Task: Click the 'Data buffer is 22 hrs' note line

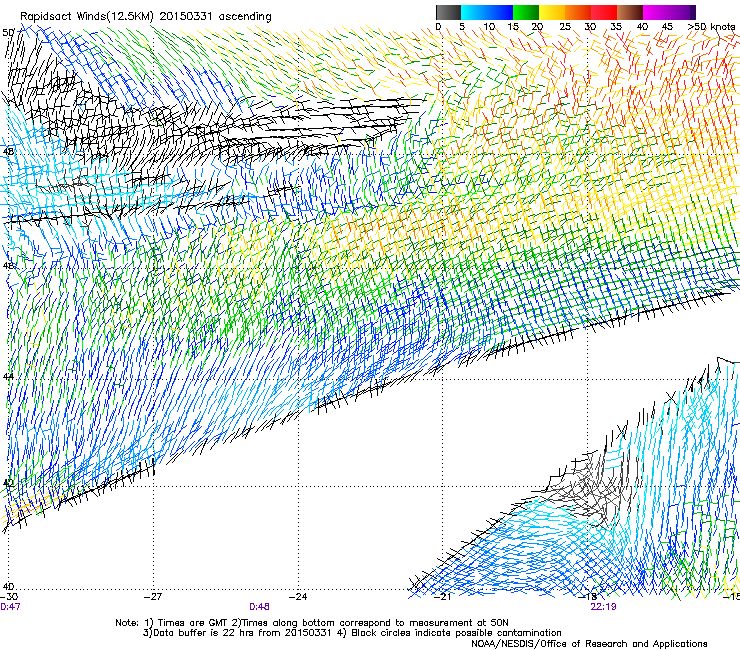Action: pos(352,633)
